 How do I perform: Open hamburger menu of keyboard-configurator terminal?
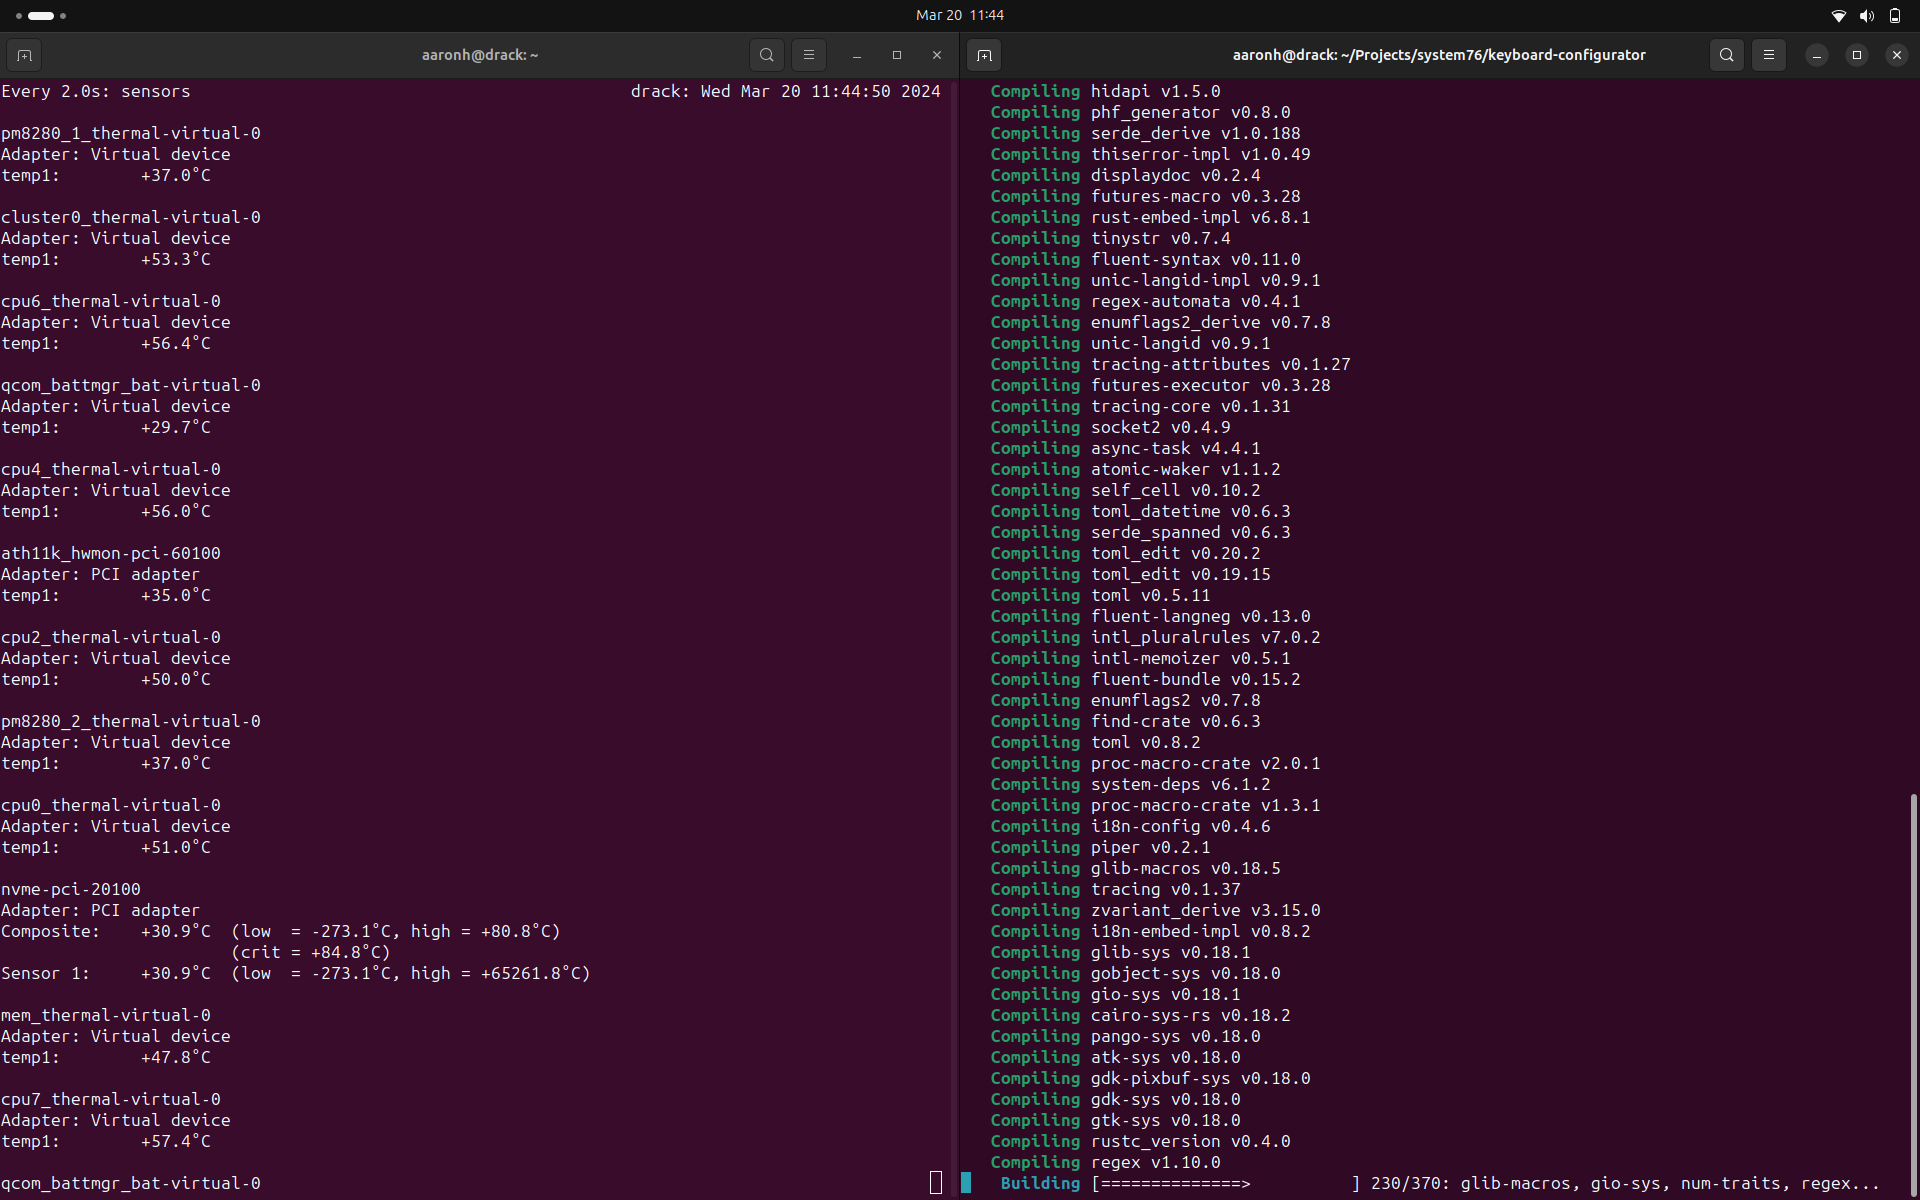[x=1769, y=55]
